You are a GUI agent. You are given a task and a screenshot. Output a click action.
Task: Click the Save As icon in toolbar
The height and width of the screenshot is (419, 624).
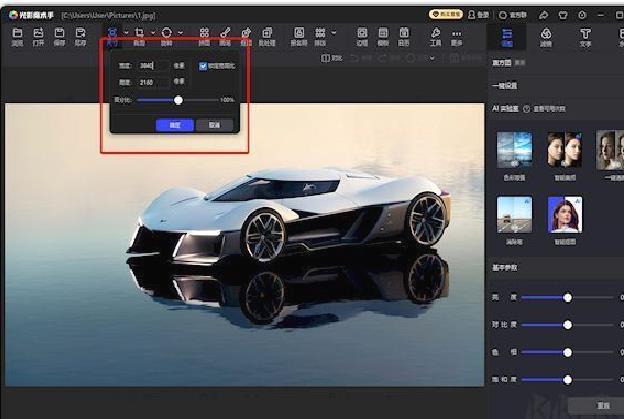[x=80, y=33]
